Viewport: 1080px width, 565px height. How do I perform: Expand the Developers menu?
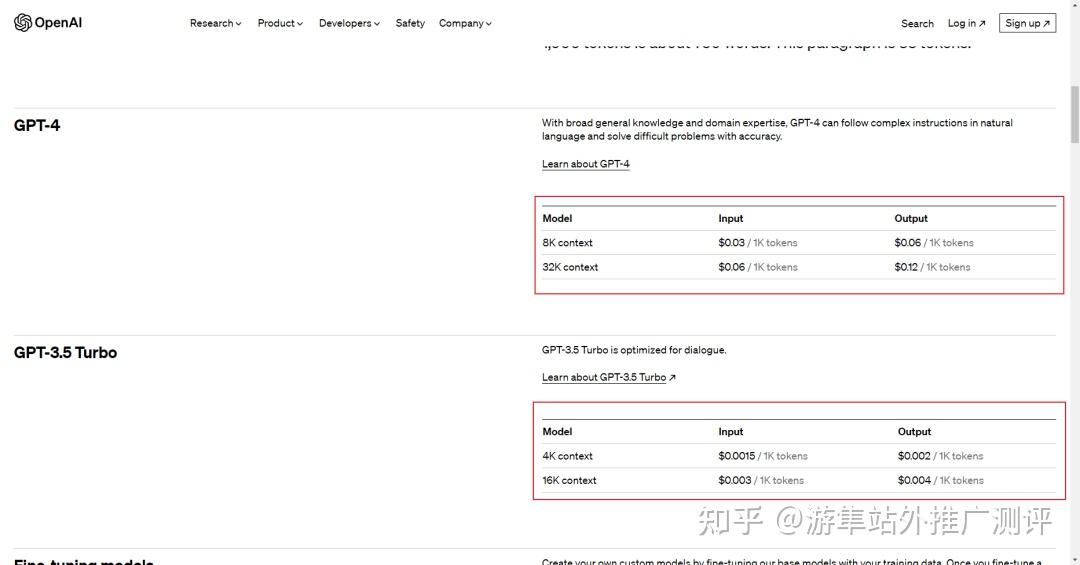(x=349, y=23)
